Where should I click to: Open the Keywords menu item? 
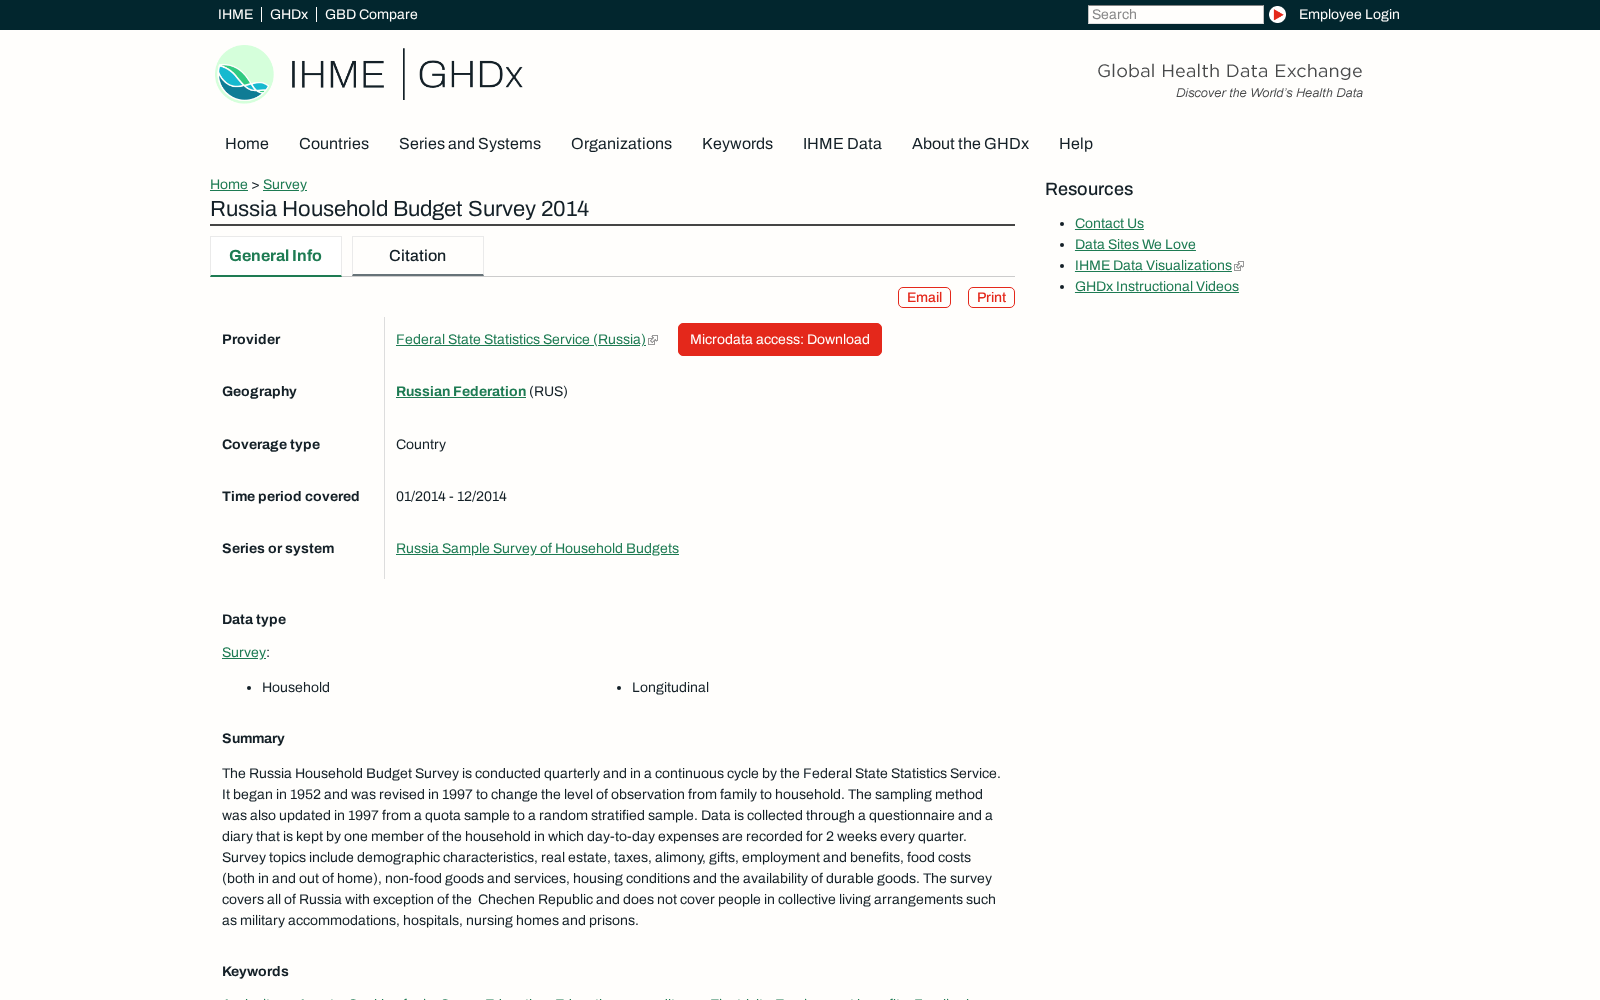click(x=737, y=144)
